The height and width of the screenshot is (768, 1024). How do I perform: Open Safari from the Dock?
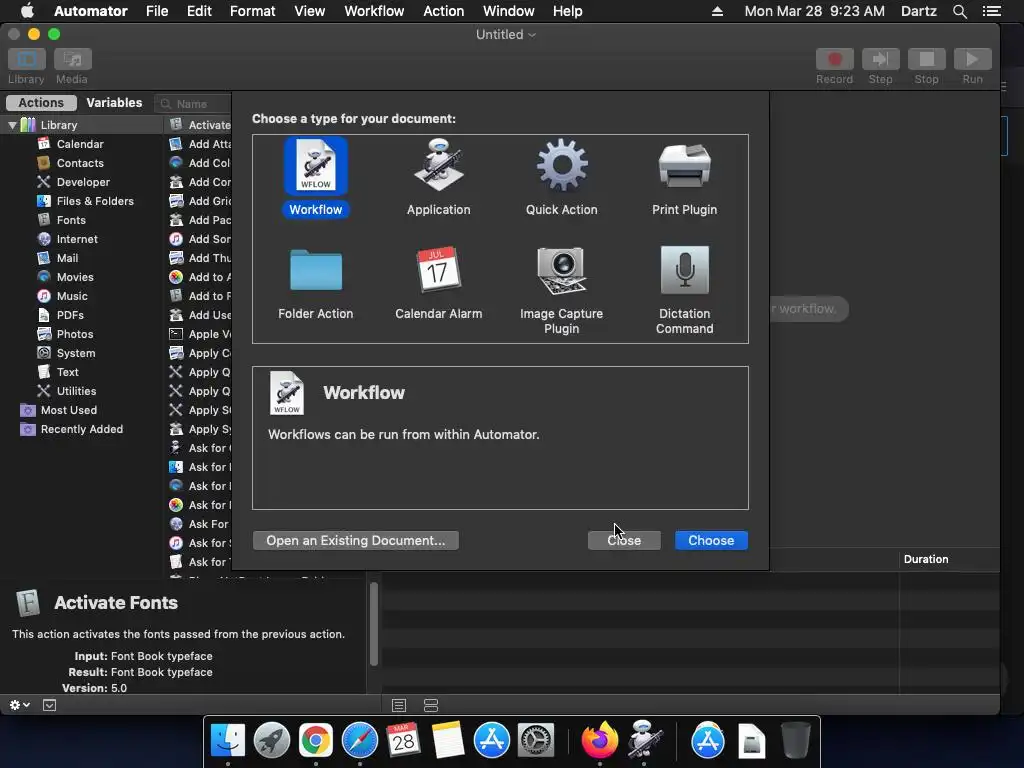360,741
